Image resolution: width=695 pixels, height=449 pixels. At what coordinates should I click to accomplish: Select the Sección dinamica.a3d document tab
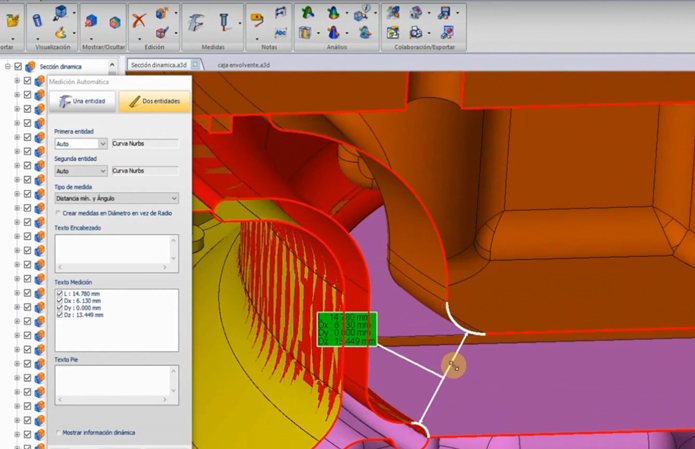158,65
